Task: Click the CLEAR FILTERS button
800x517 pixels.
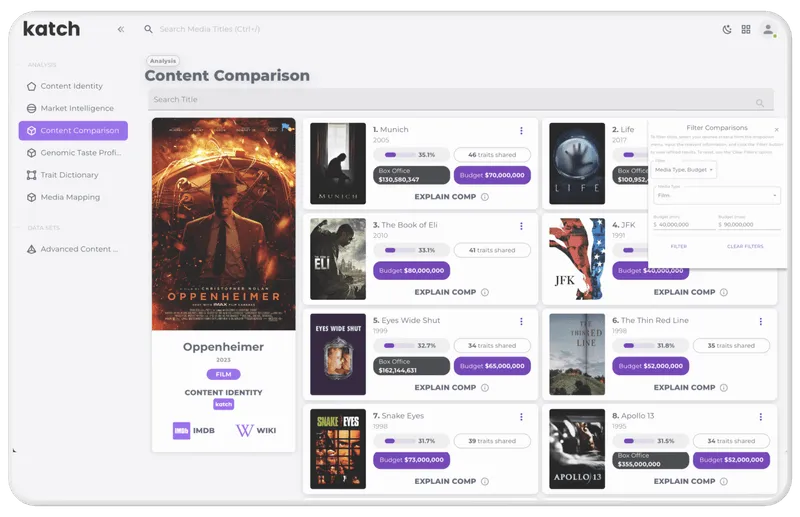Action: click(x=745, y=246)
